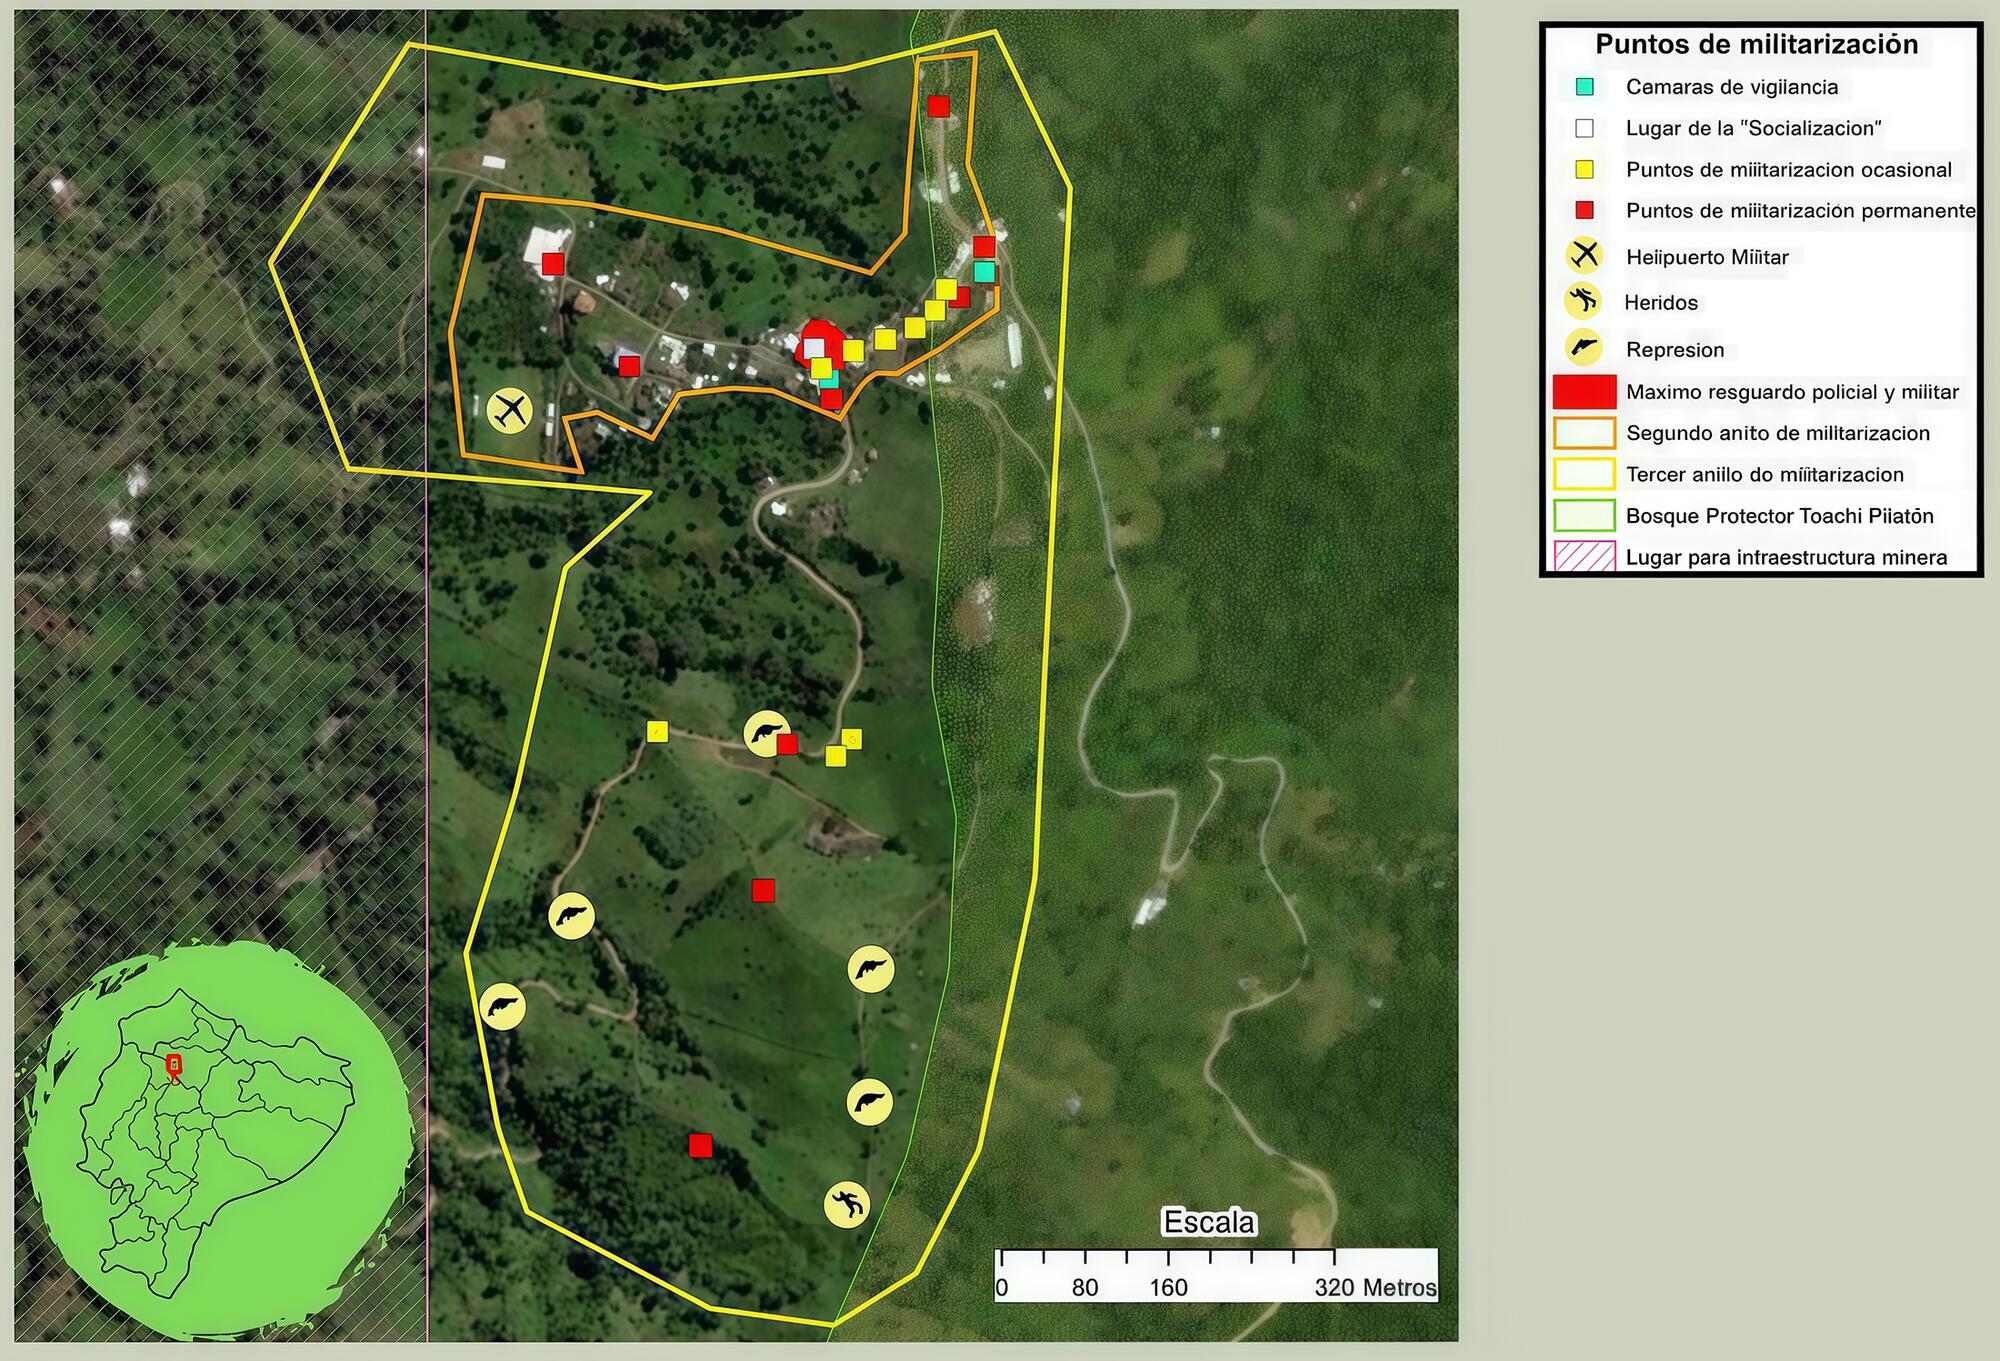The height and width of the screenshot is (1361, 2000).
Task: Click the Heridos icon in the legend
Action: pyautogui.click(x=1583, y=301)
